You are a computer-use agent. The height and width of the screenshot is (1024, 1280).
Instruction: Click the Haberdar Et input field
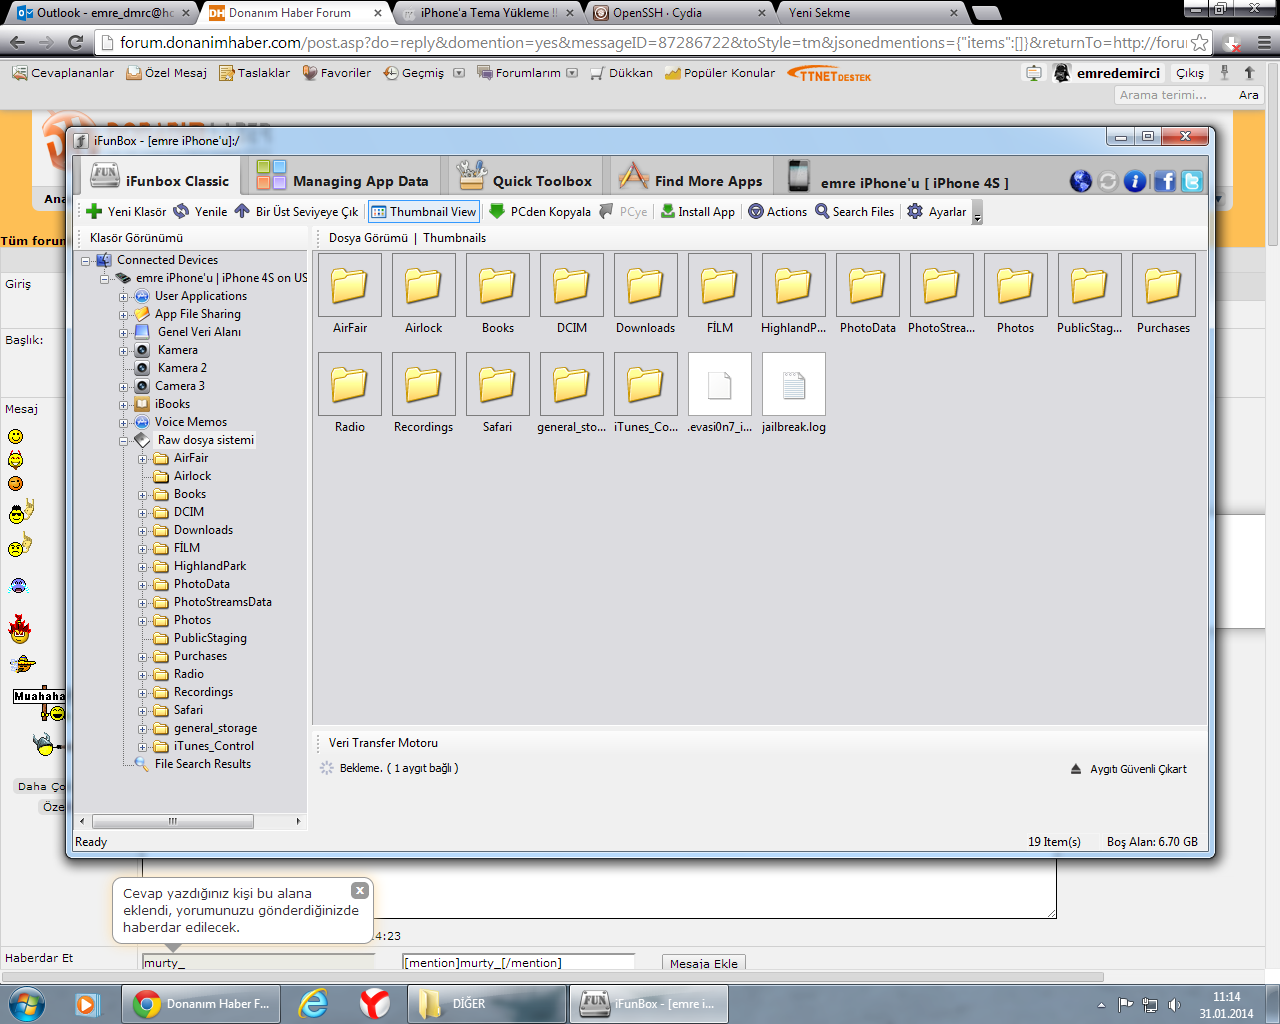258,962
